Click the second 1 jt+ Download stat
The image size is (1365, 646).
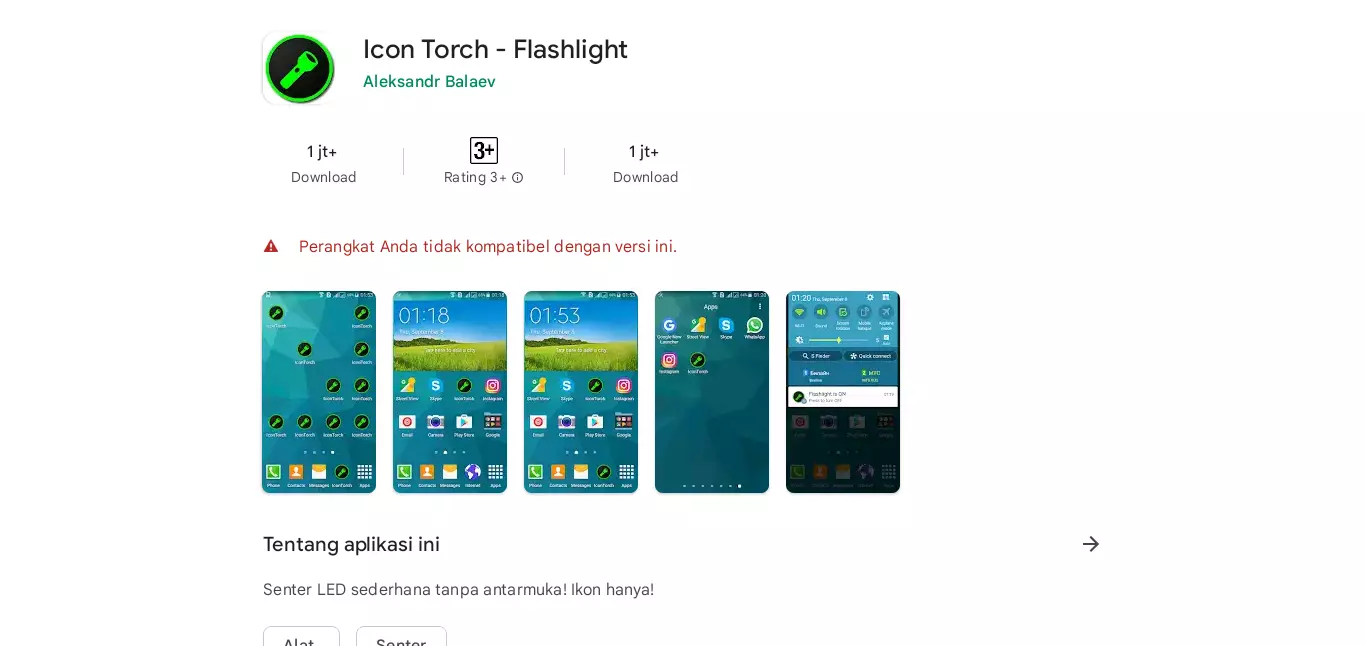click(x=645, y=163)
